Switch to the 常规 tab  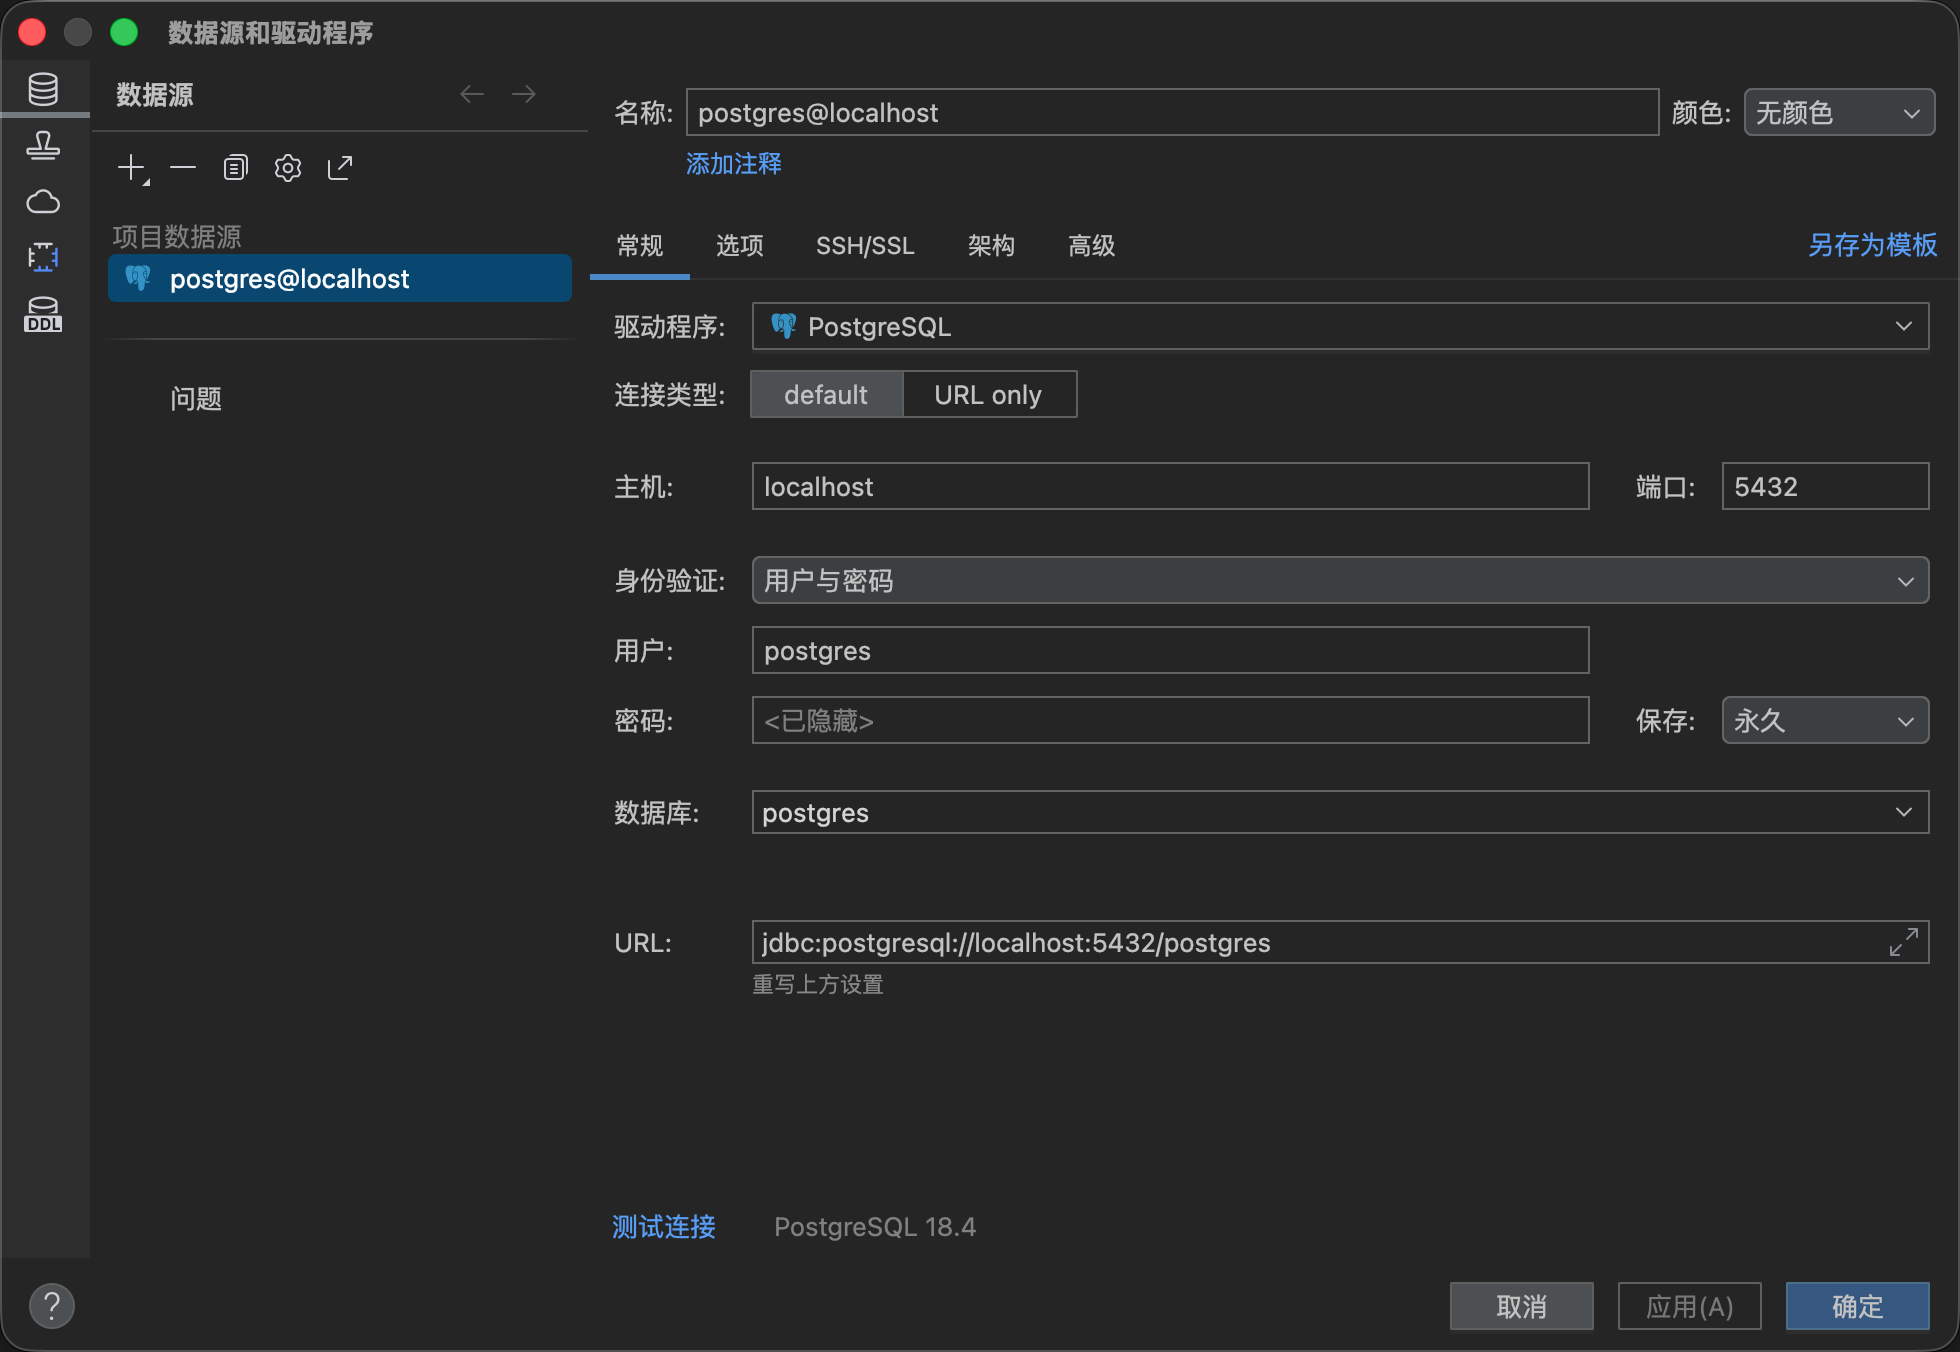point(640,246)
